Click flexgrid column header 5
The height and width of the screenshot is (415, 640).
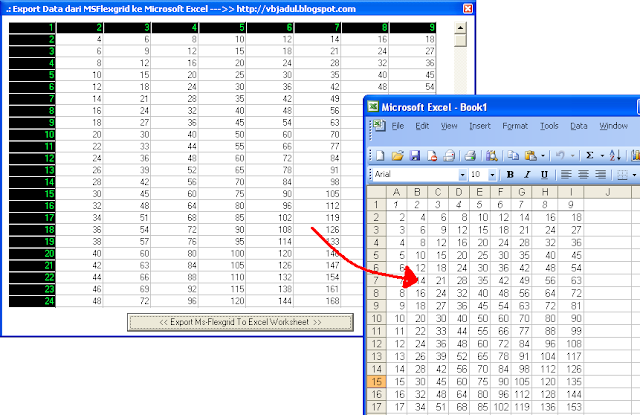pyautogui.click(x=222, y=27)
